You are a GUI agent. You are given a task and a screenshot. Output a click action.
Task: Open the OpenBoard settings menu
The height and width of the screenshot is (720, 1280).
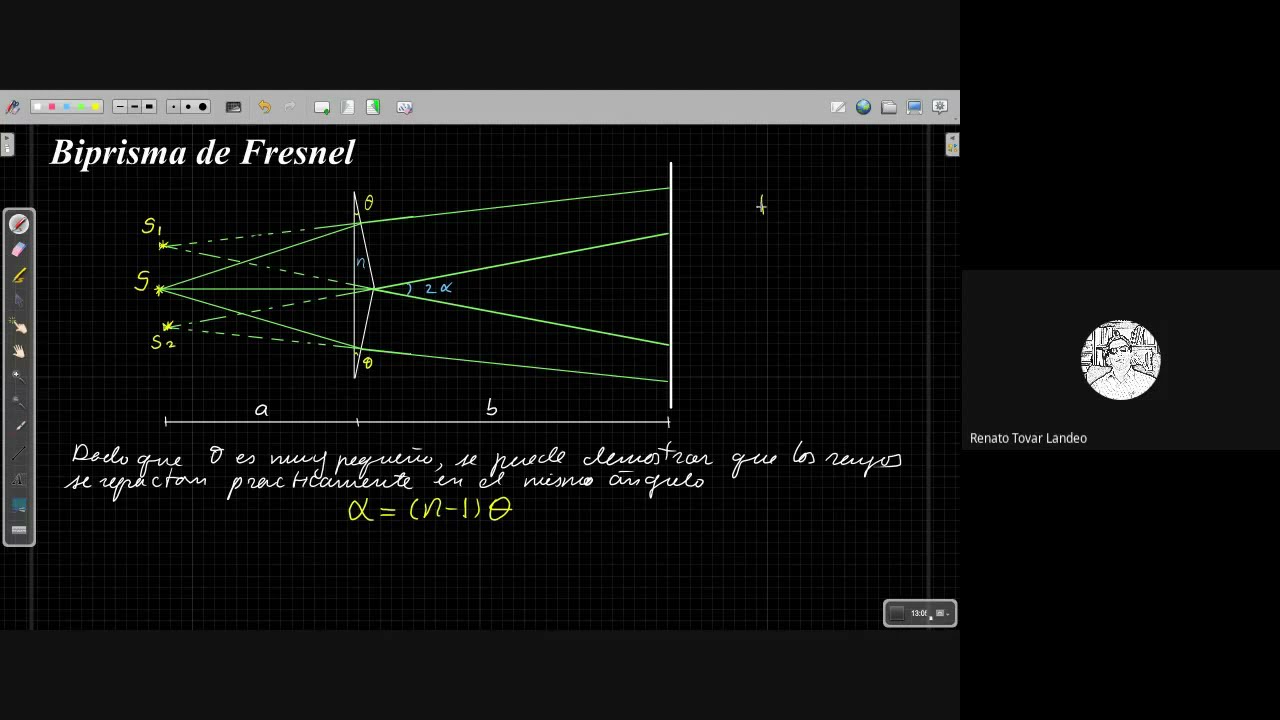tap(940, 107)
